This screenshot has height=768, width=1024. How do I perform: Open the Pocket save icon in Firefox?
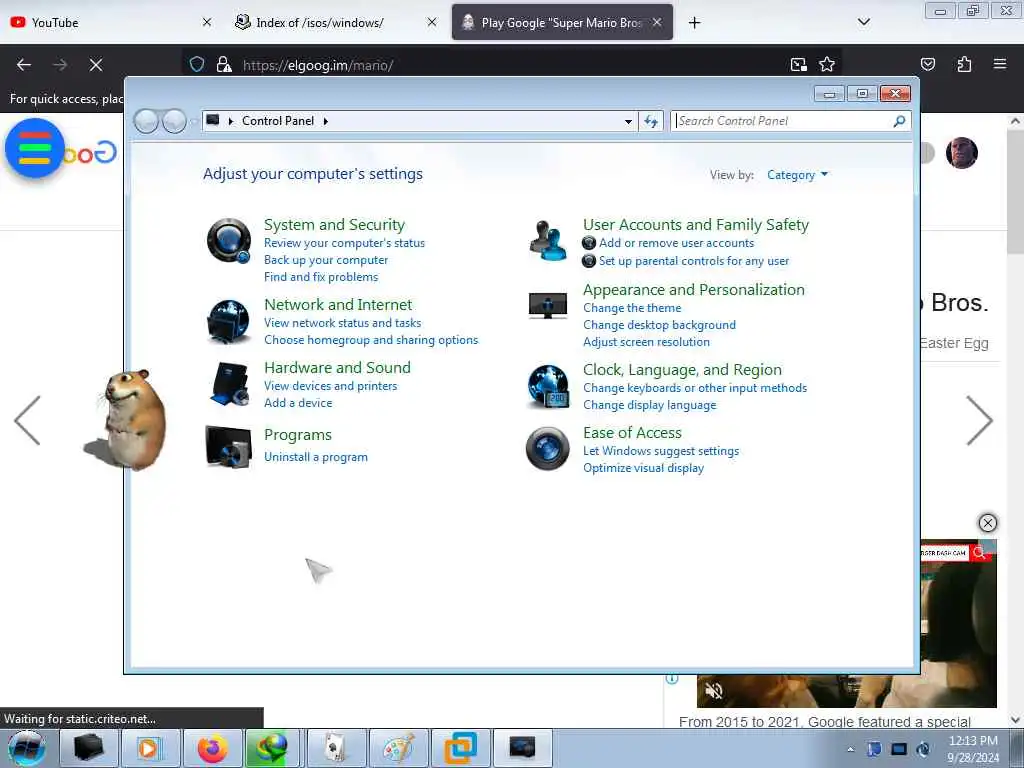928,64
